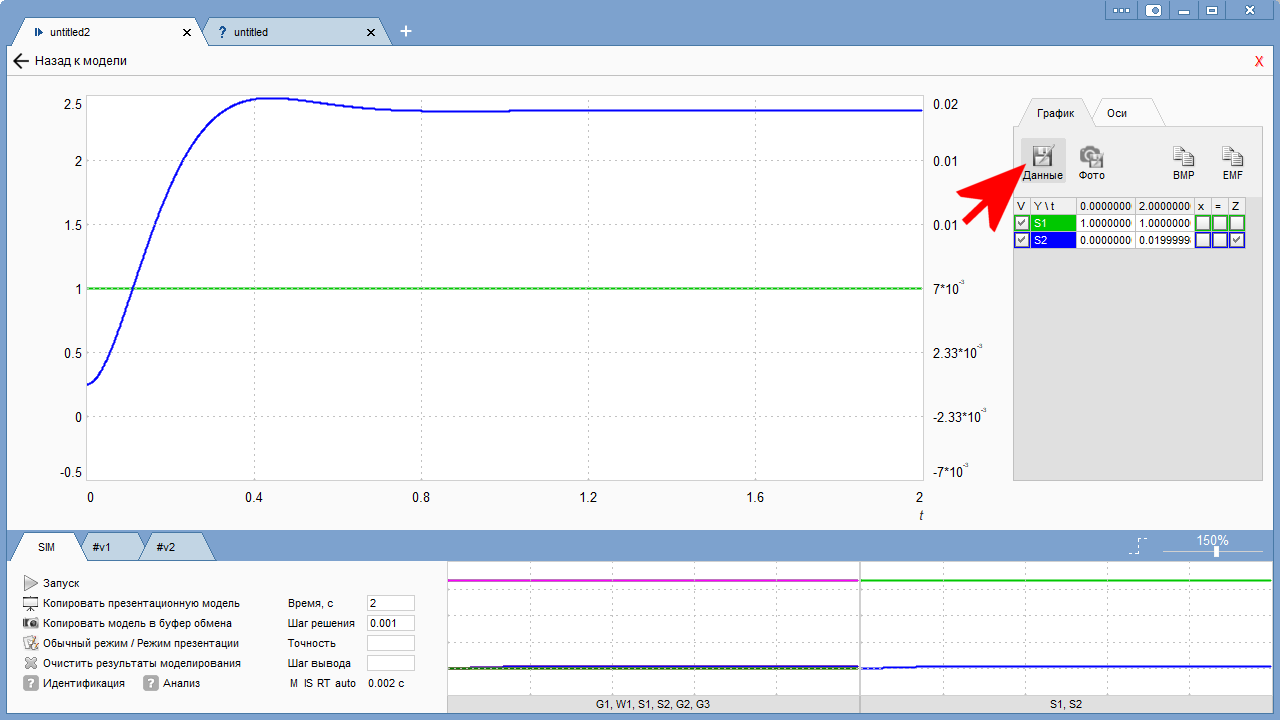Click the normal/presentation mode icon
This screenshot has width=1280, height=720.
pyautogui.click(x=30, y=643)
